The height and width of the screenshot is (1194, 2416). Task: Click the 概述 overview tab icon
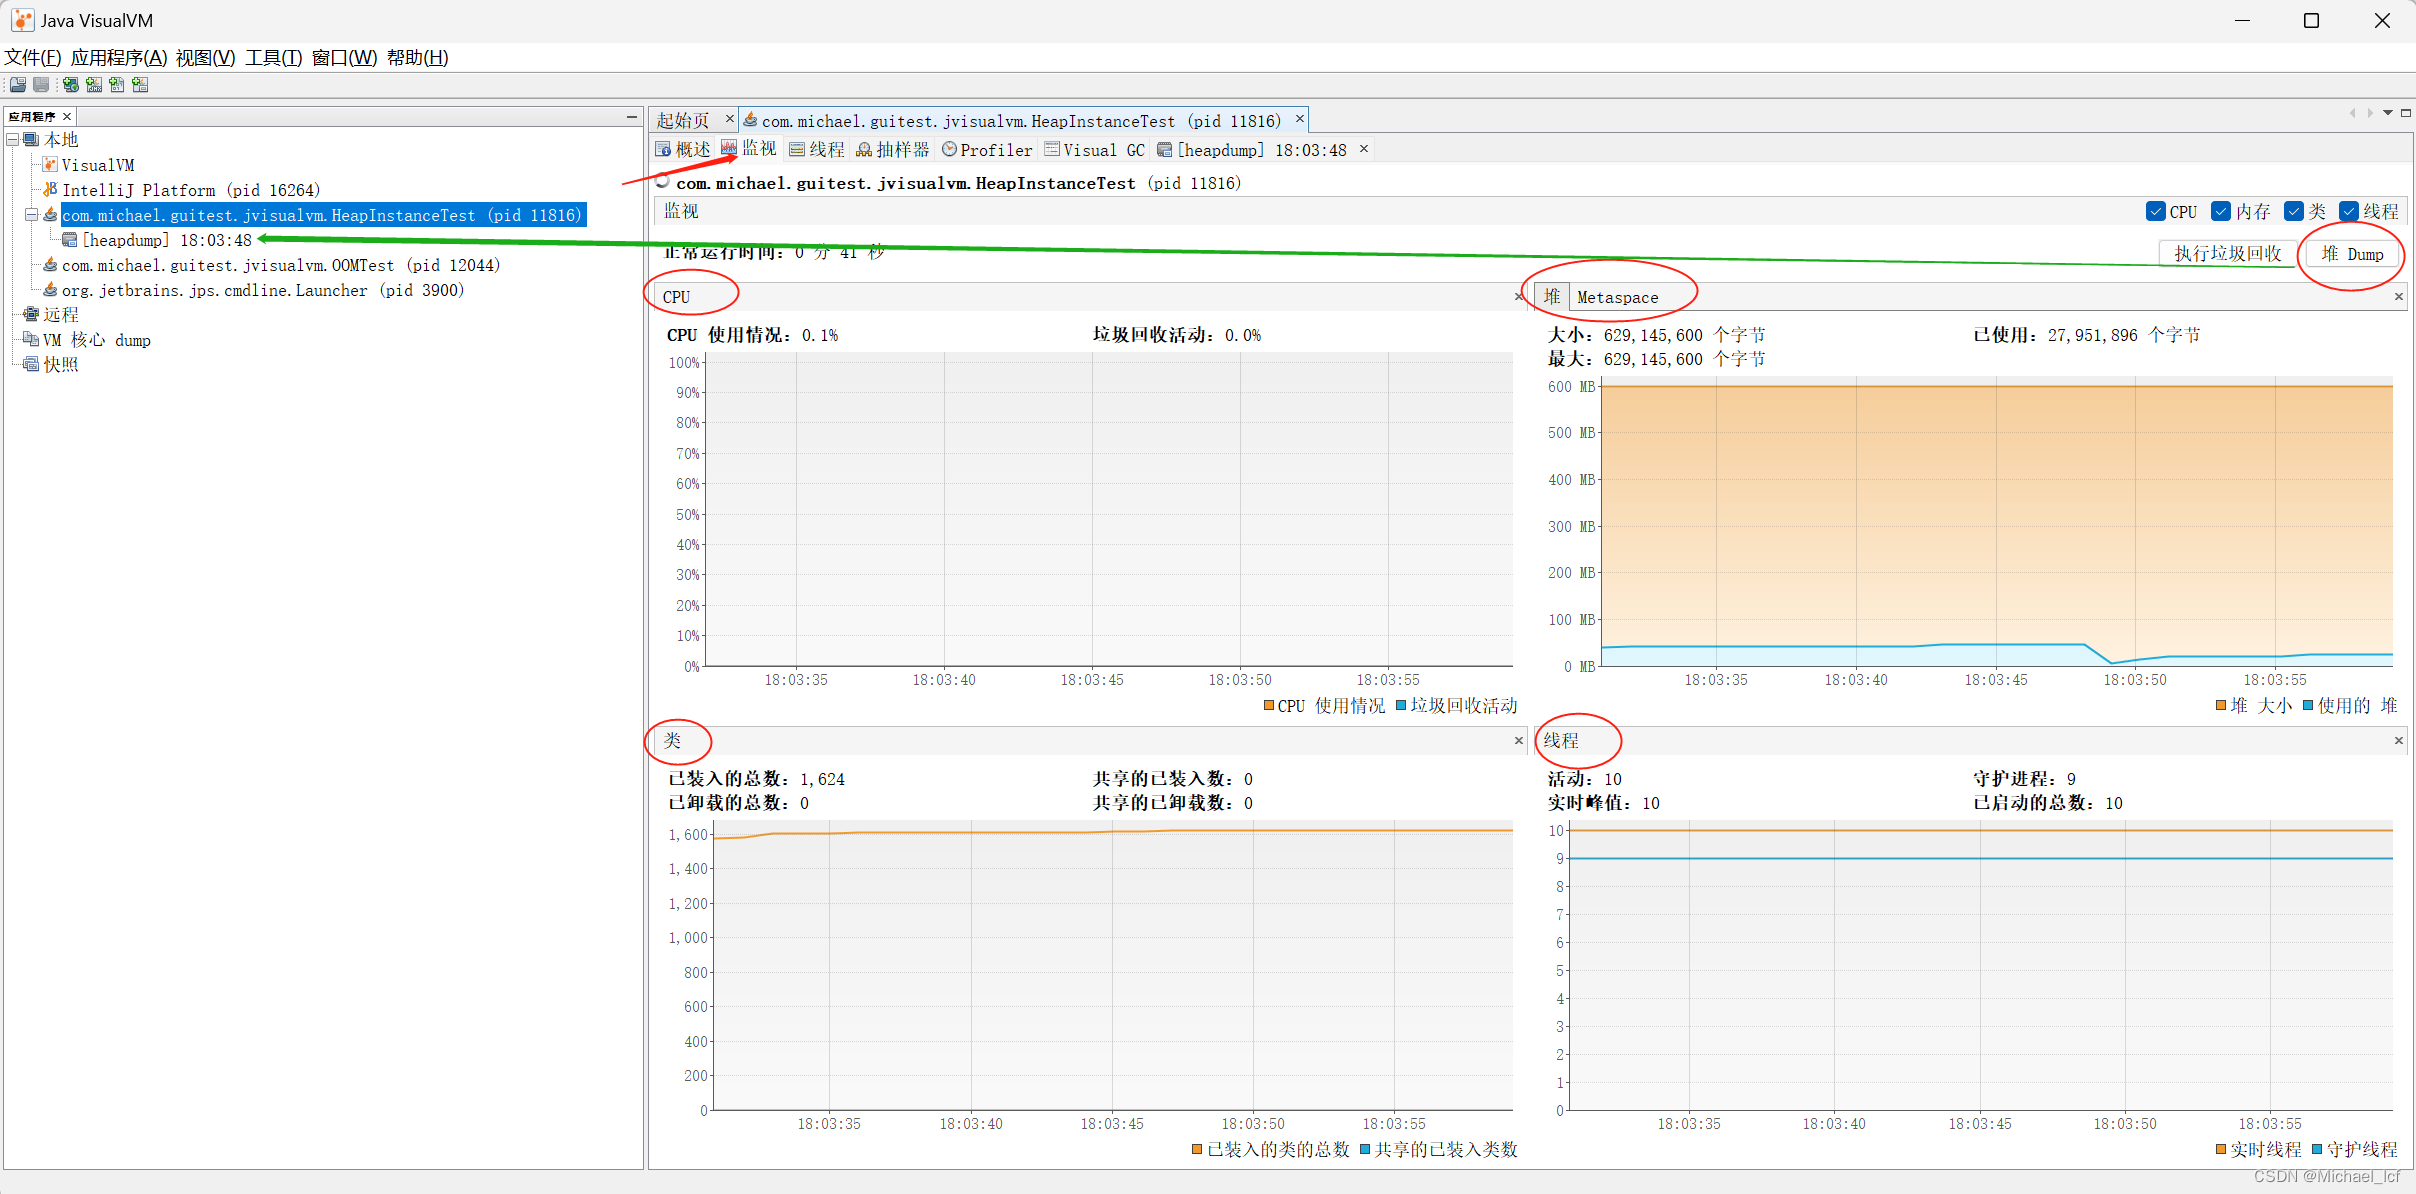point(663,150)
